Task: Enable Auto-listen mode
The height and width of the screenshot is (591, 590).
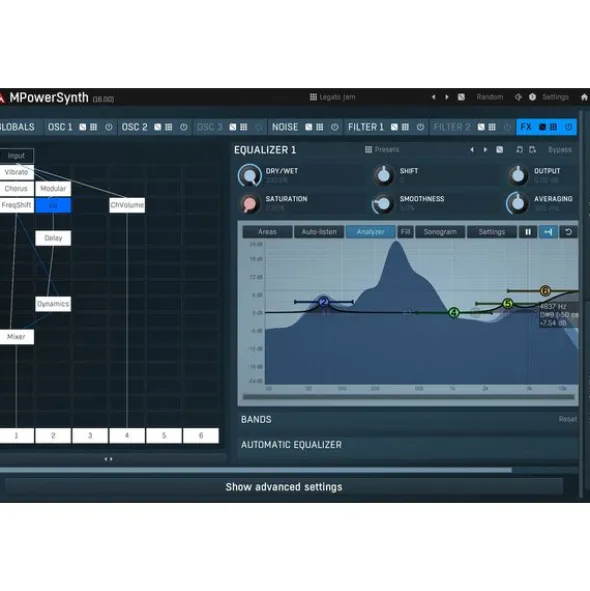Action: pyautogui.click(x=319, y=232)
